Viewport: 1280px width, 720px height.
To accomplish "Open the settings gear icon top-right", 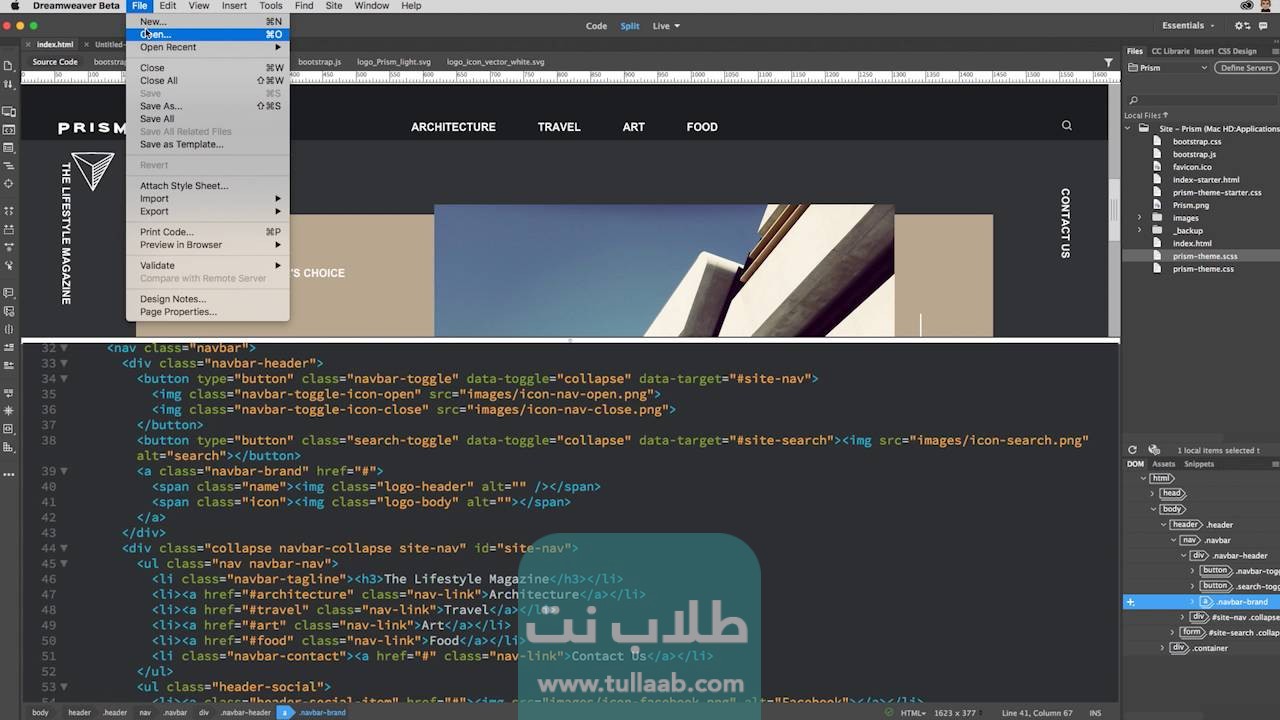I will pos(1240,26).
